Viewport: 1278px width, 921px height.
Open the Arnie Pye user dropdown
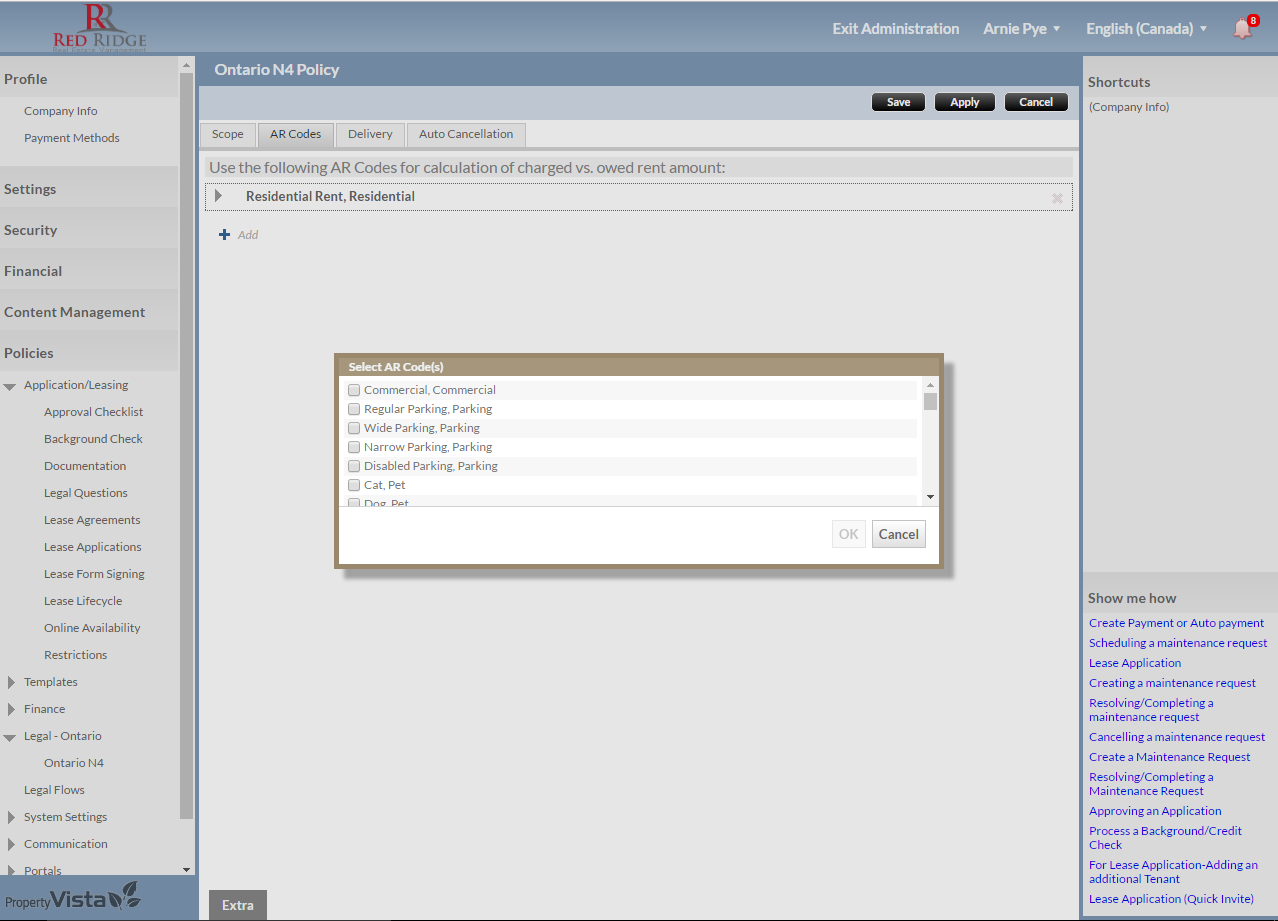(1021, 29)
